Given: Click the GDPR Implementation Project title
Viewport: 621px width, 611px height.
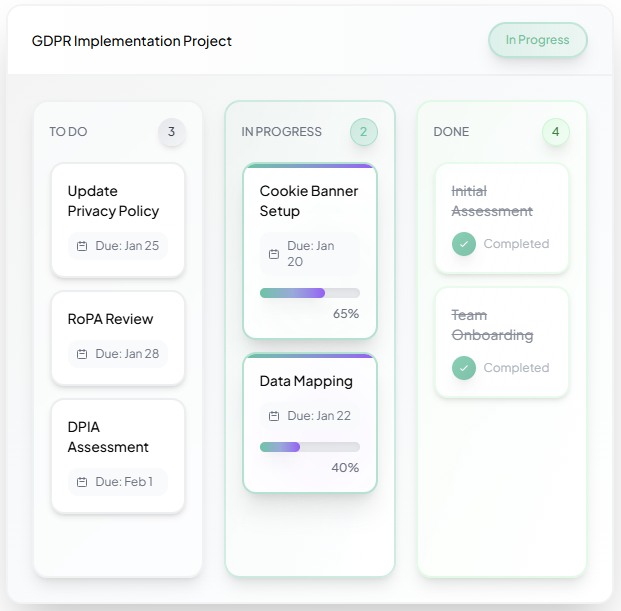Looking at the screenshot, I should pyautogui.click(x=132, y=41).
